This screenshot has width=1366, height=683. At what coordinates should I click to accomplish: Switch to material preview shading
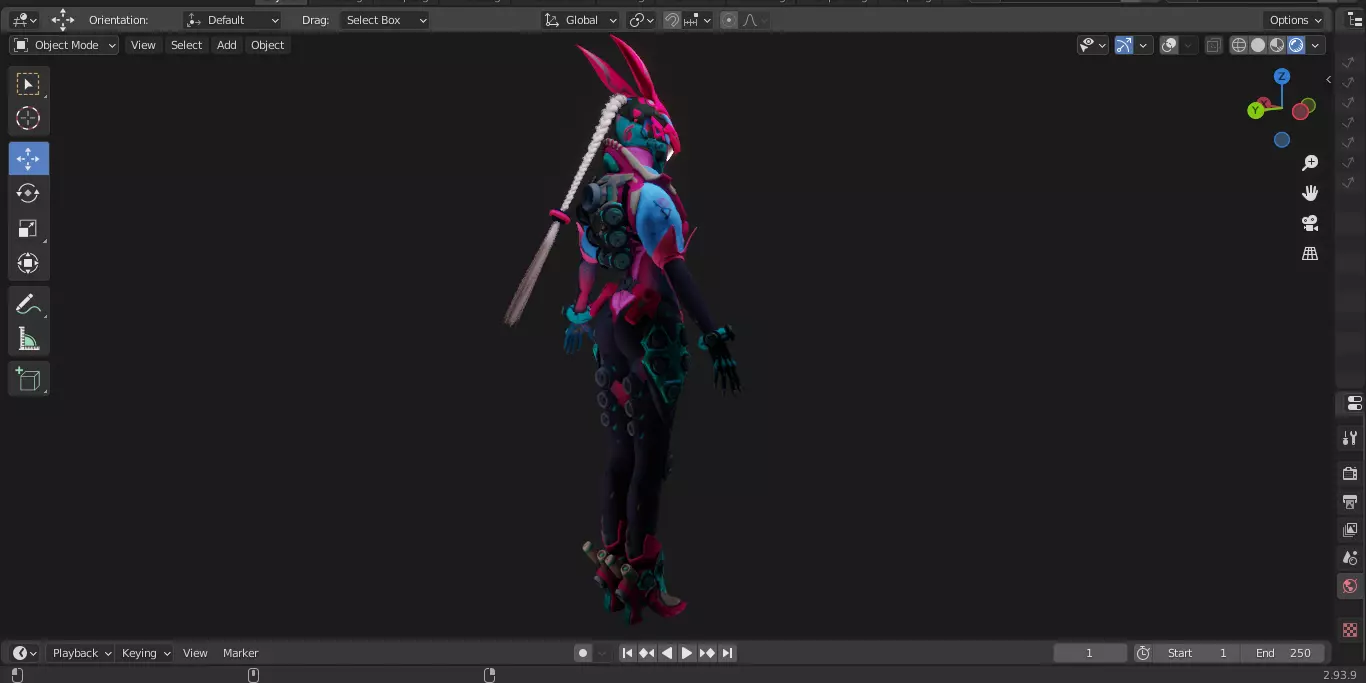click(x=1277, y=45)
